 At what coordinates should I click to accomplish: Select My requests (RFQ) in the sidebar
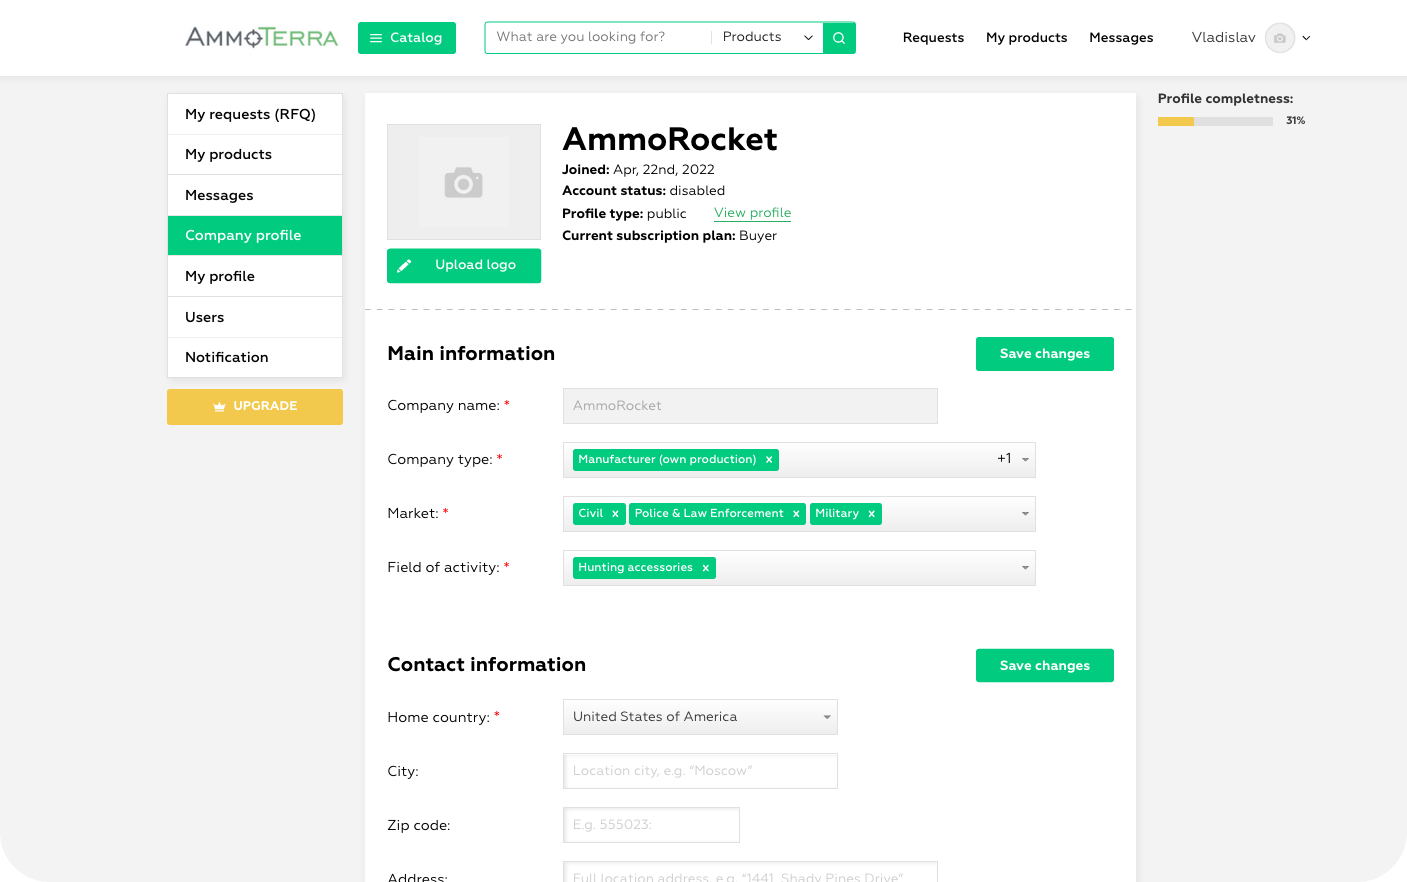click(255, 114)
